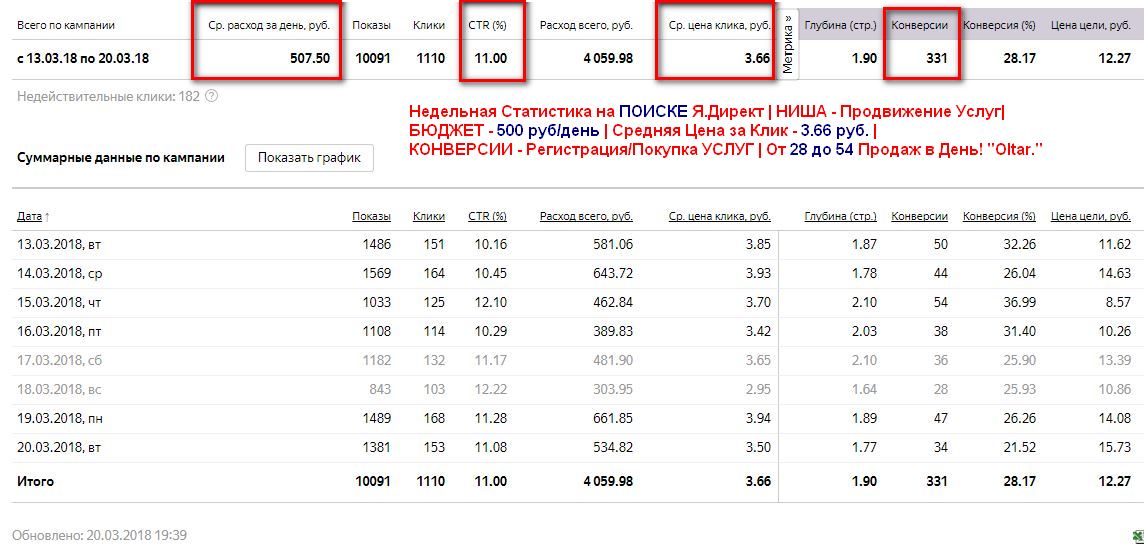
Task: Click the Ср. расход за день value 507.50
Action: [x=309, y=58]
